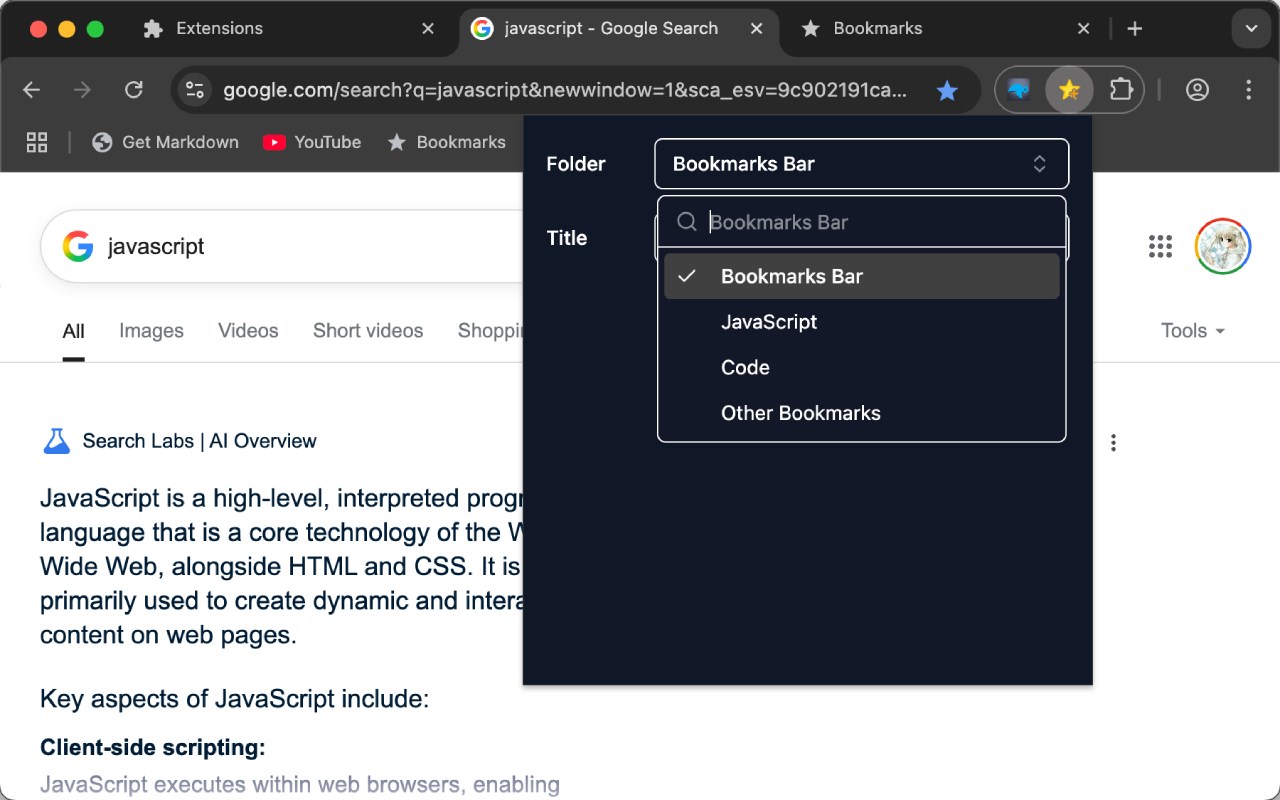The width and height of the screenshot is (1280, 800).
Task: Expand the Tools search filter
Action: [1192, 331]
